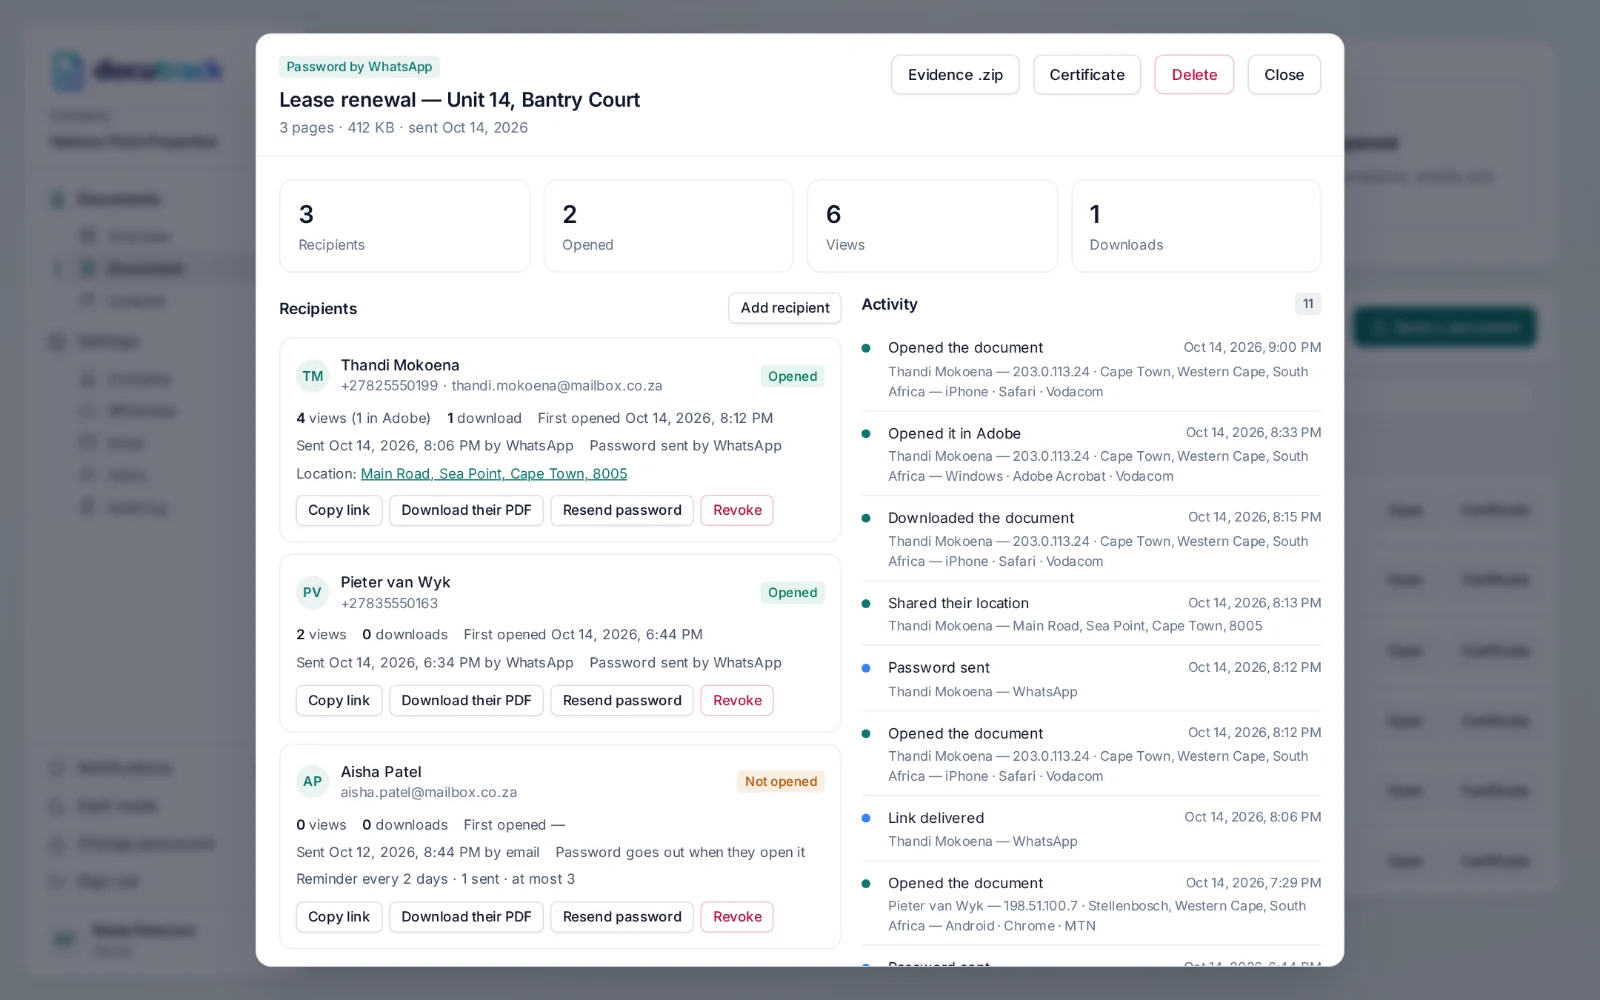The width and height of the screenshot is (1600, 1000).
Task: Click the activity count badge 11
Action: coord(1308,304)
